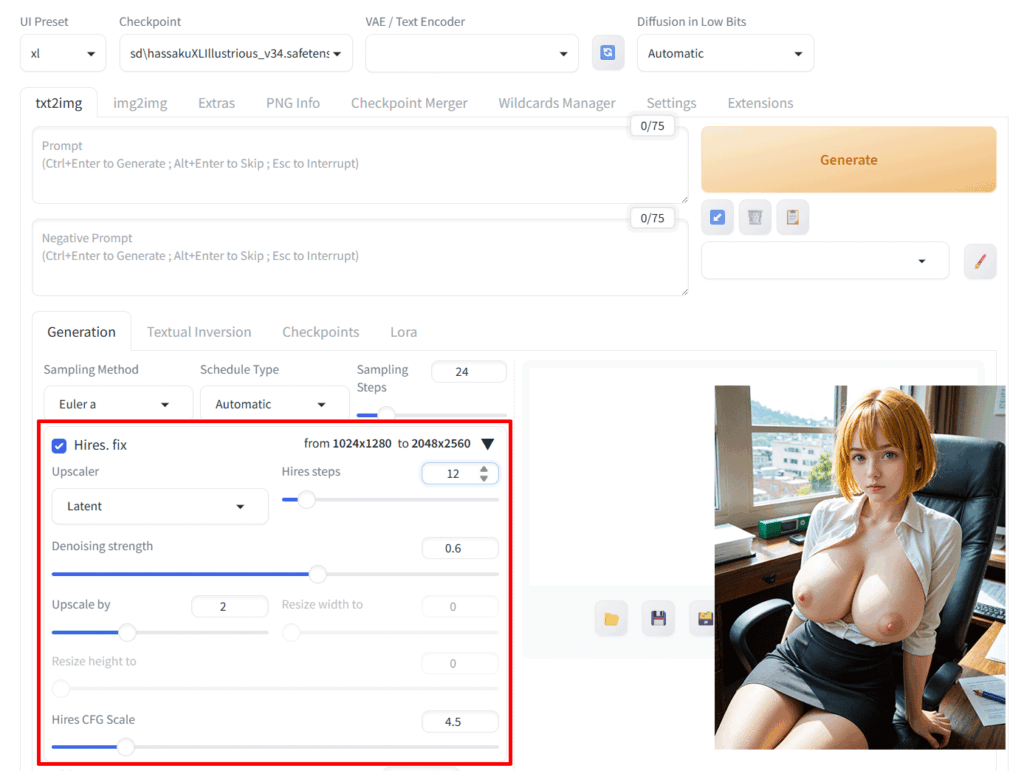This screenshot has width=1024, height=771.
Task: Open the Checkpoint selection dropdown
Action: [235, 53]
